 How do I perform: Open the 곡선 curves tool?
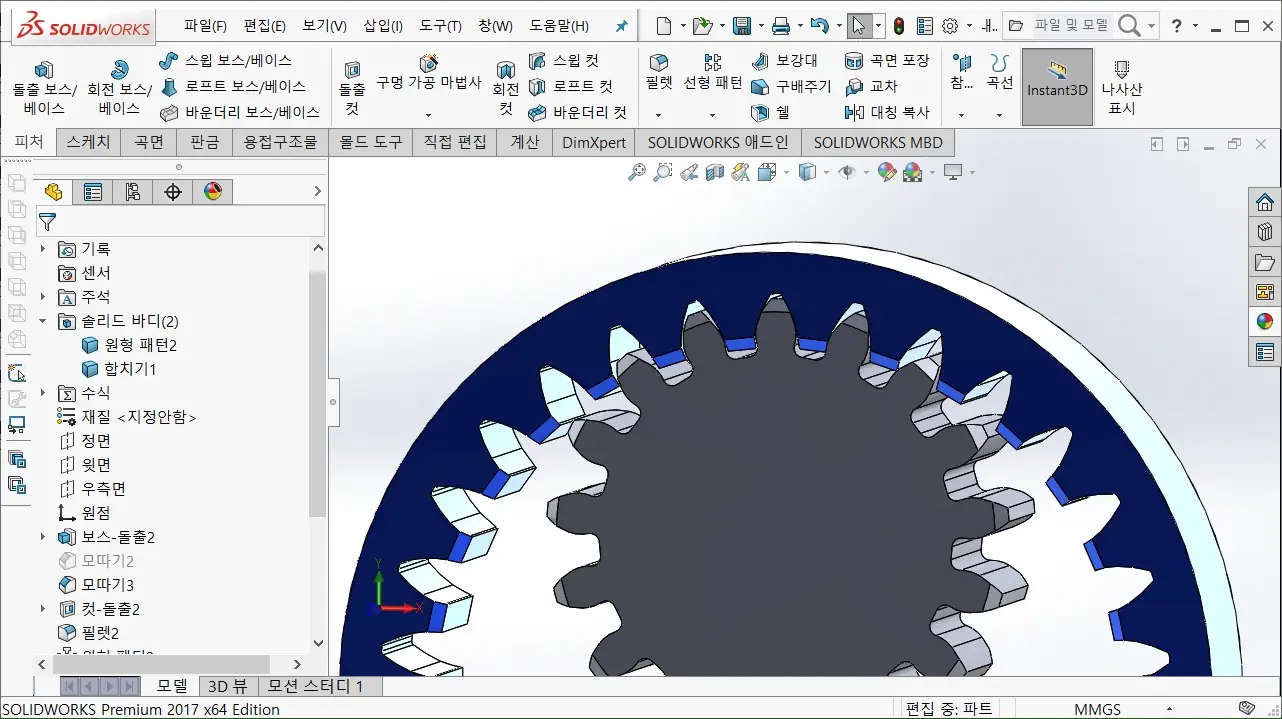click(x=999, y=74)
